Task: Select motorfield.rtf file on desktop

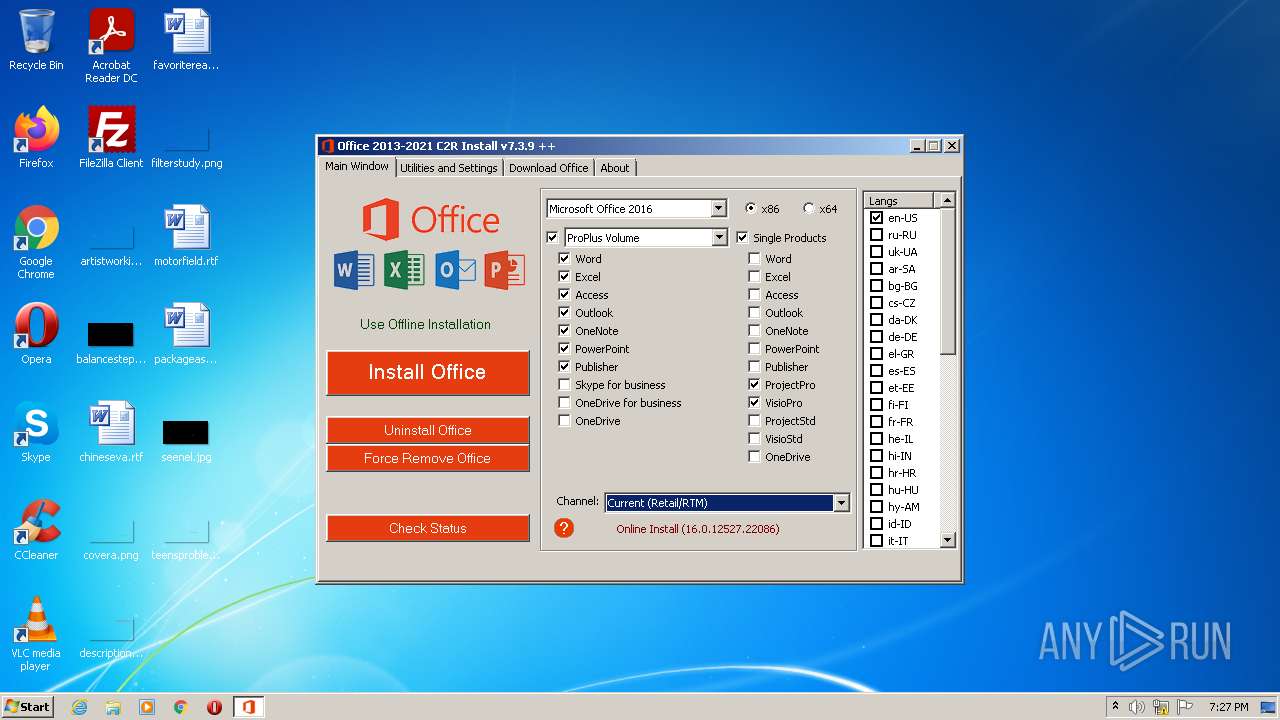Action: [186, 236]
